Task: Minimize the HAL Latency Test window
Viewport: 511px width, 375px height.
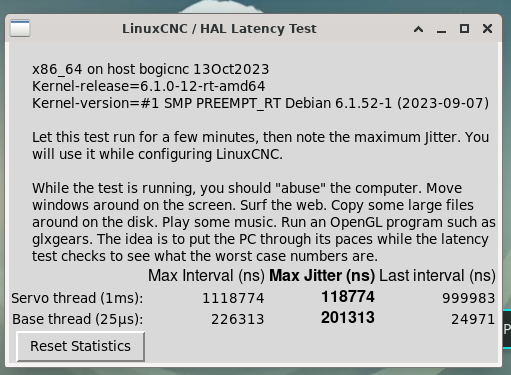Action: (441, 29)
